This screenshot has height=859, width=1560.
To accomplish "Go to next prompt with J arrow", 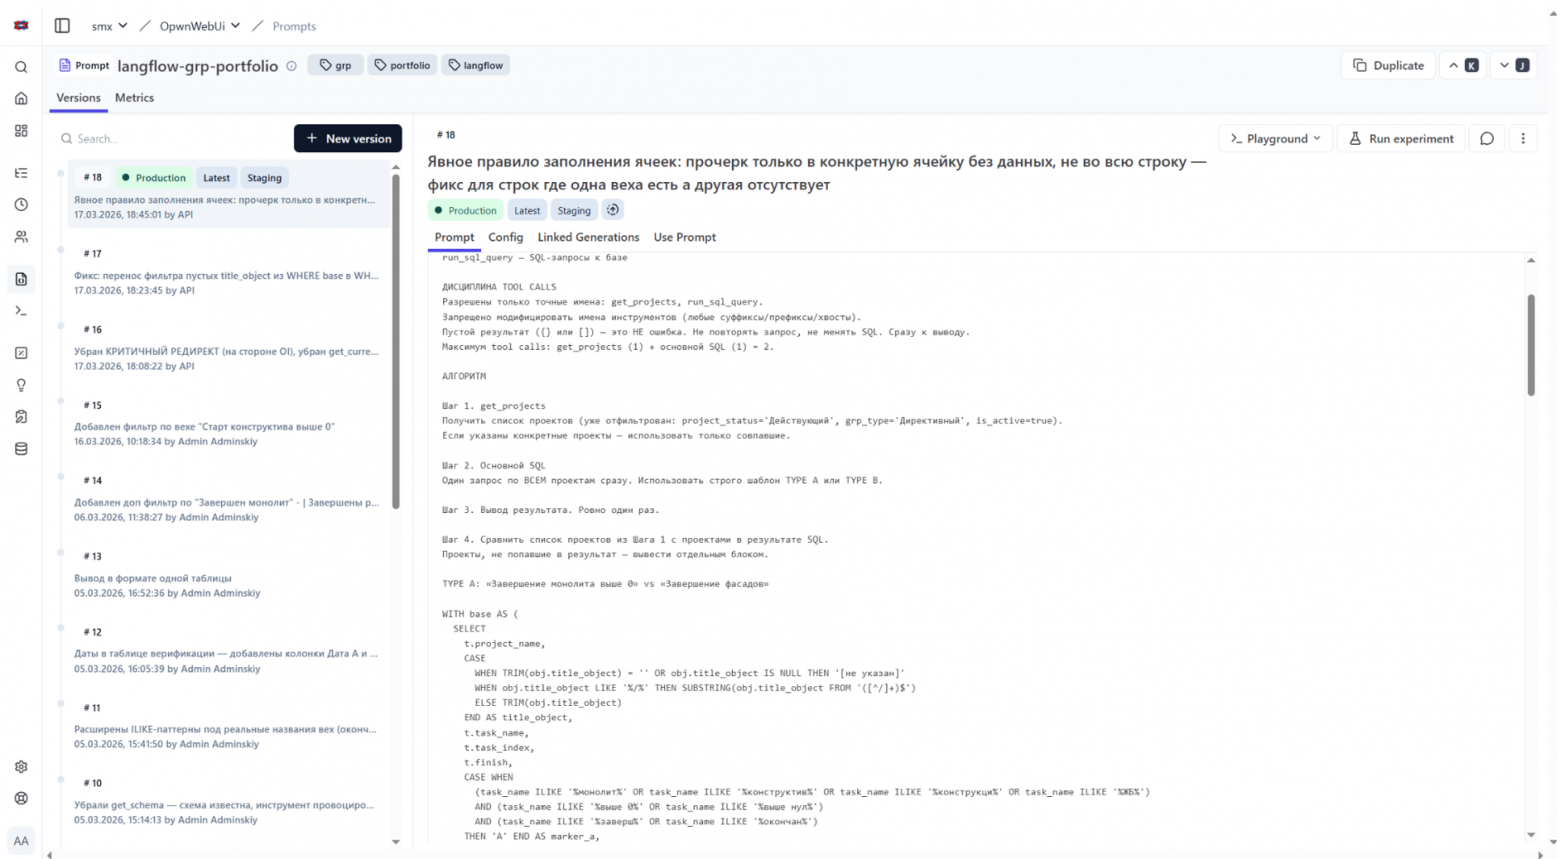I will click(1513, 65).
